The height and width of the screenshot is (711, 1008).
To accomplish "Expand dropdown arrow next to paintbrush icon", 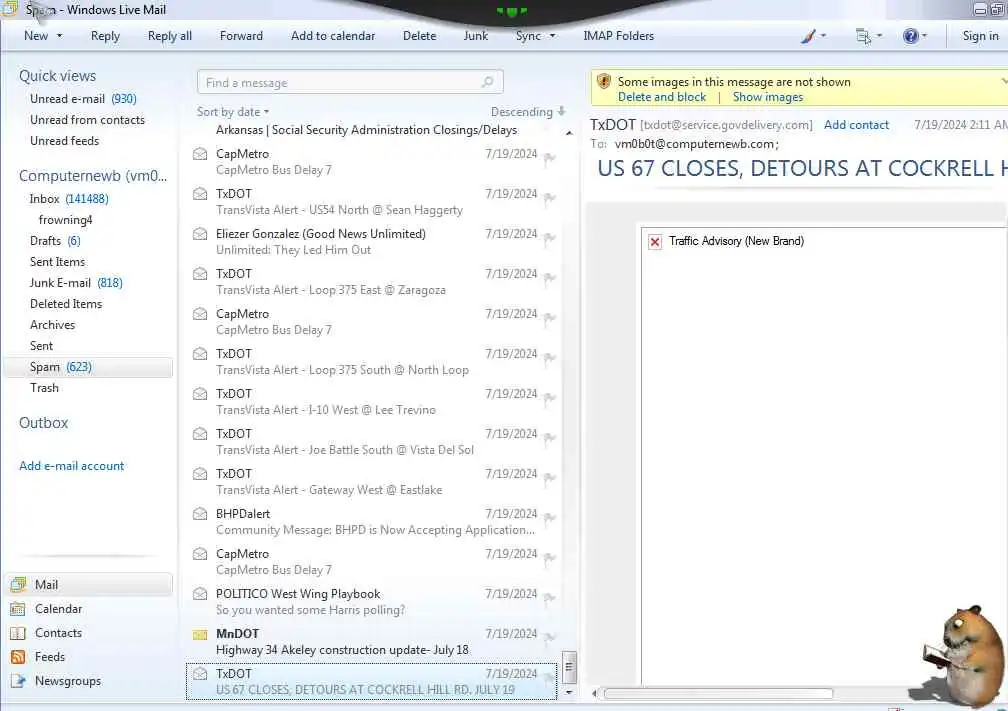I will point(824,36).
